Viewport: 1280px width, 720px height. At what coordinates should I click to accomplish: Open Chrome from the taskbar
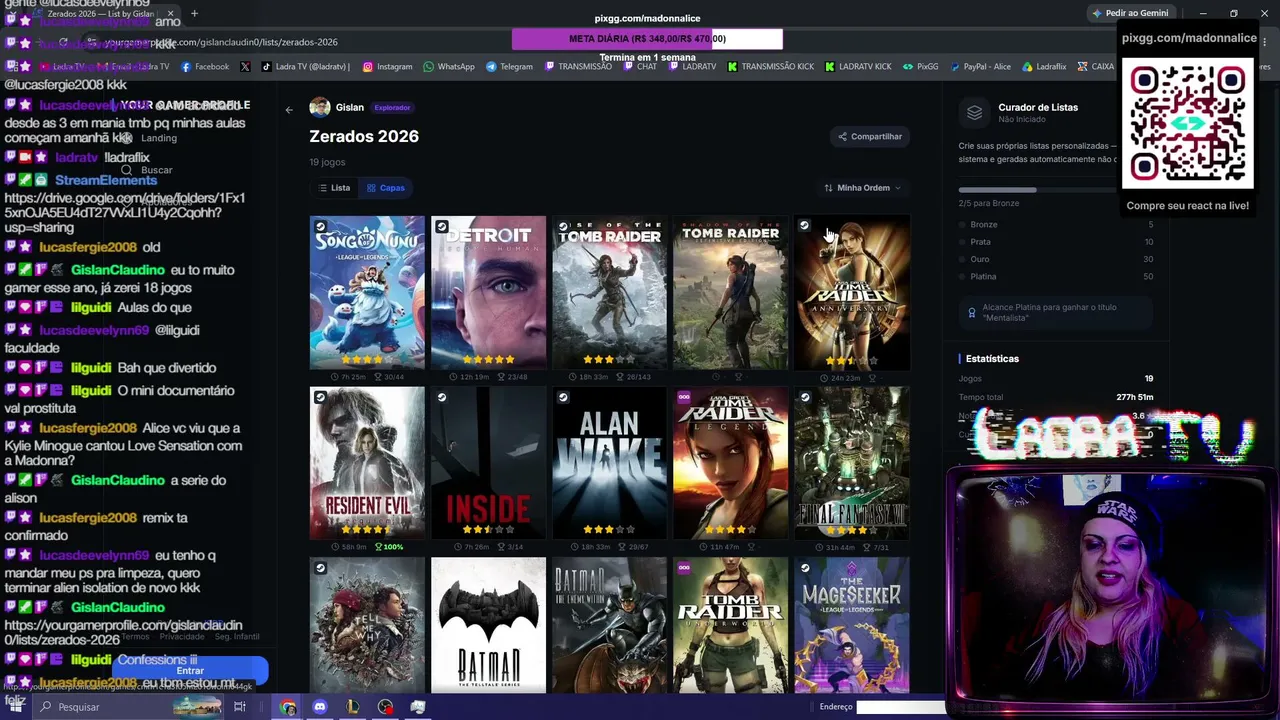click(x=288, y=707)
